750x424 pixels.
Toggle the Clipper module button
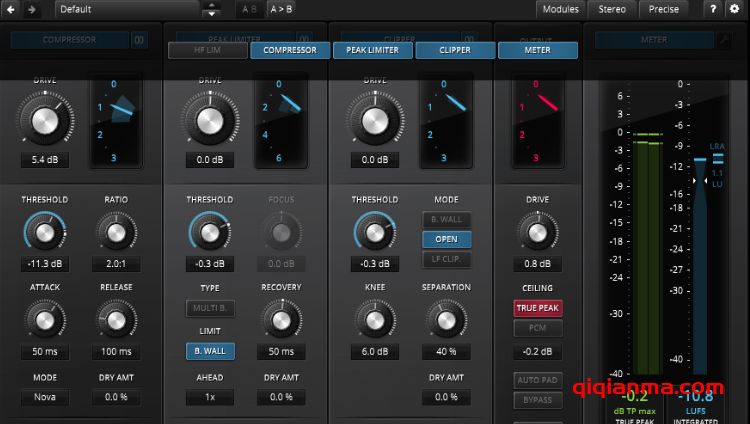pyautogui.click(x=455, y=50)
